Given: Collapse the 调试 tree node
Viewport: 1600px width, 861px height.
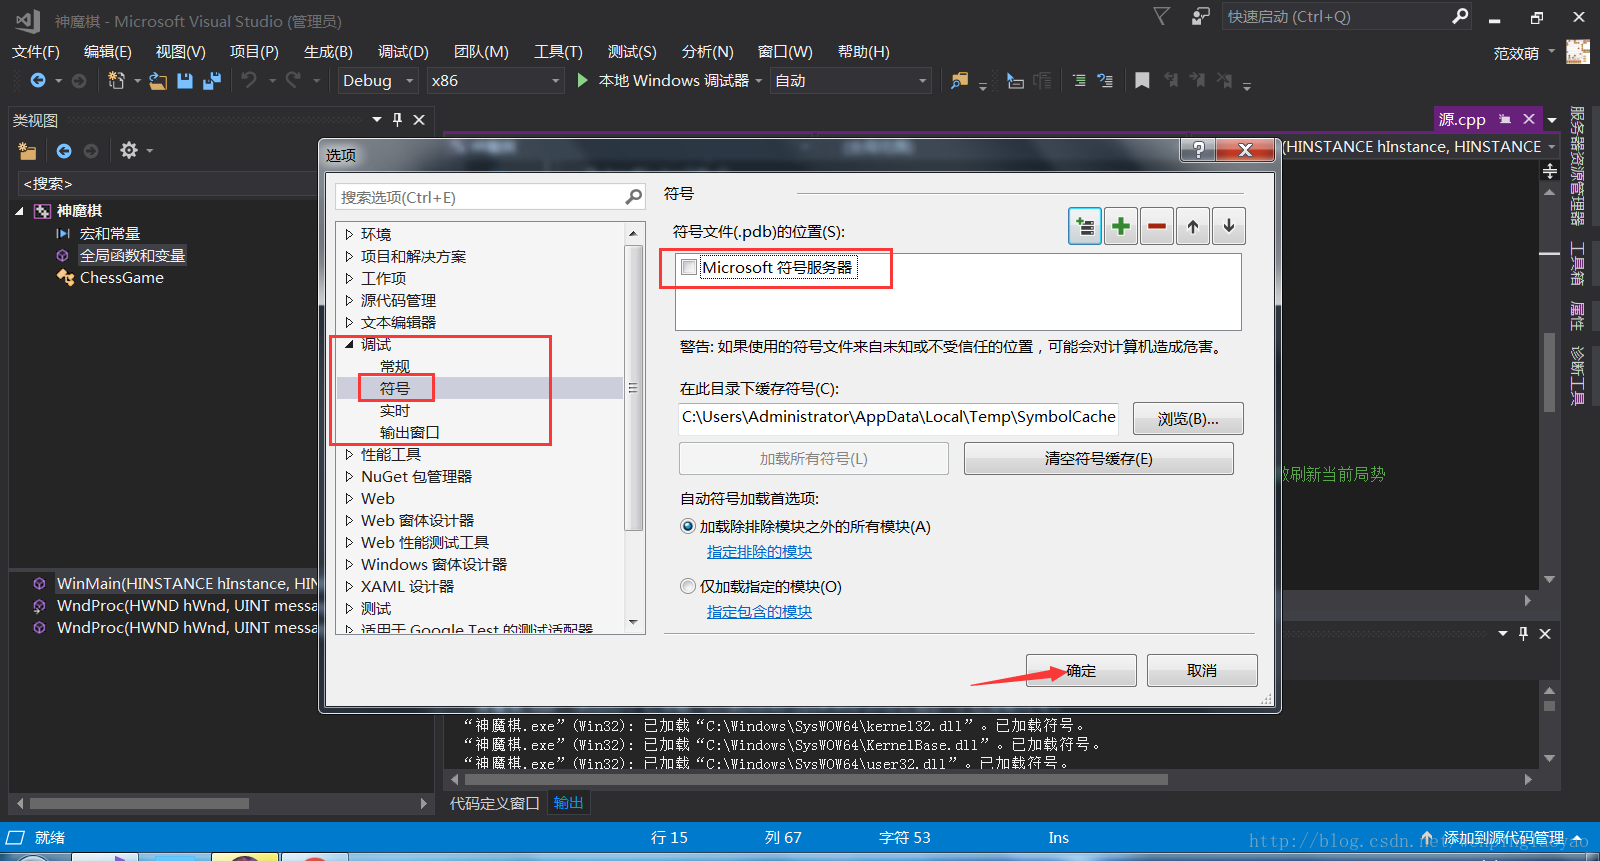Looking at the screenshot, I should click(349, 344).
